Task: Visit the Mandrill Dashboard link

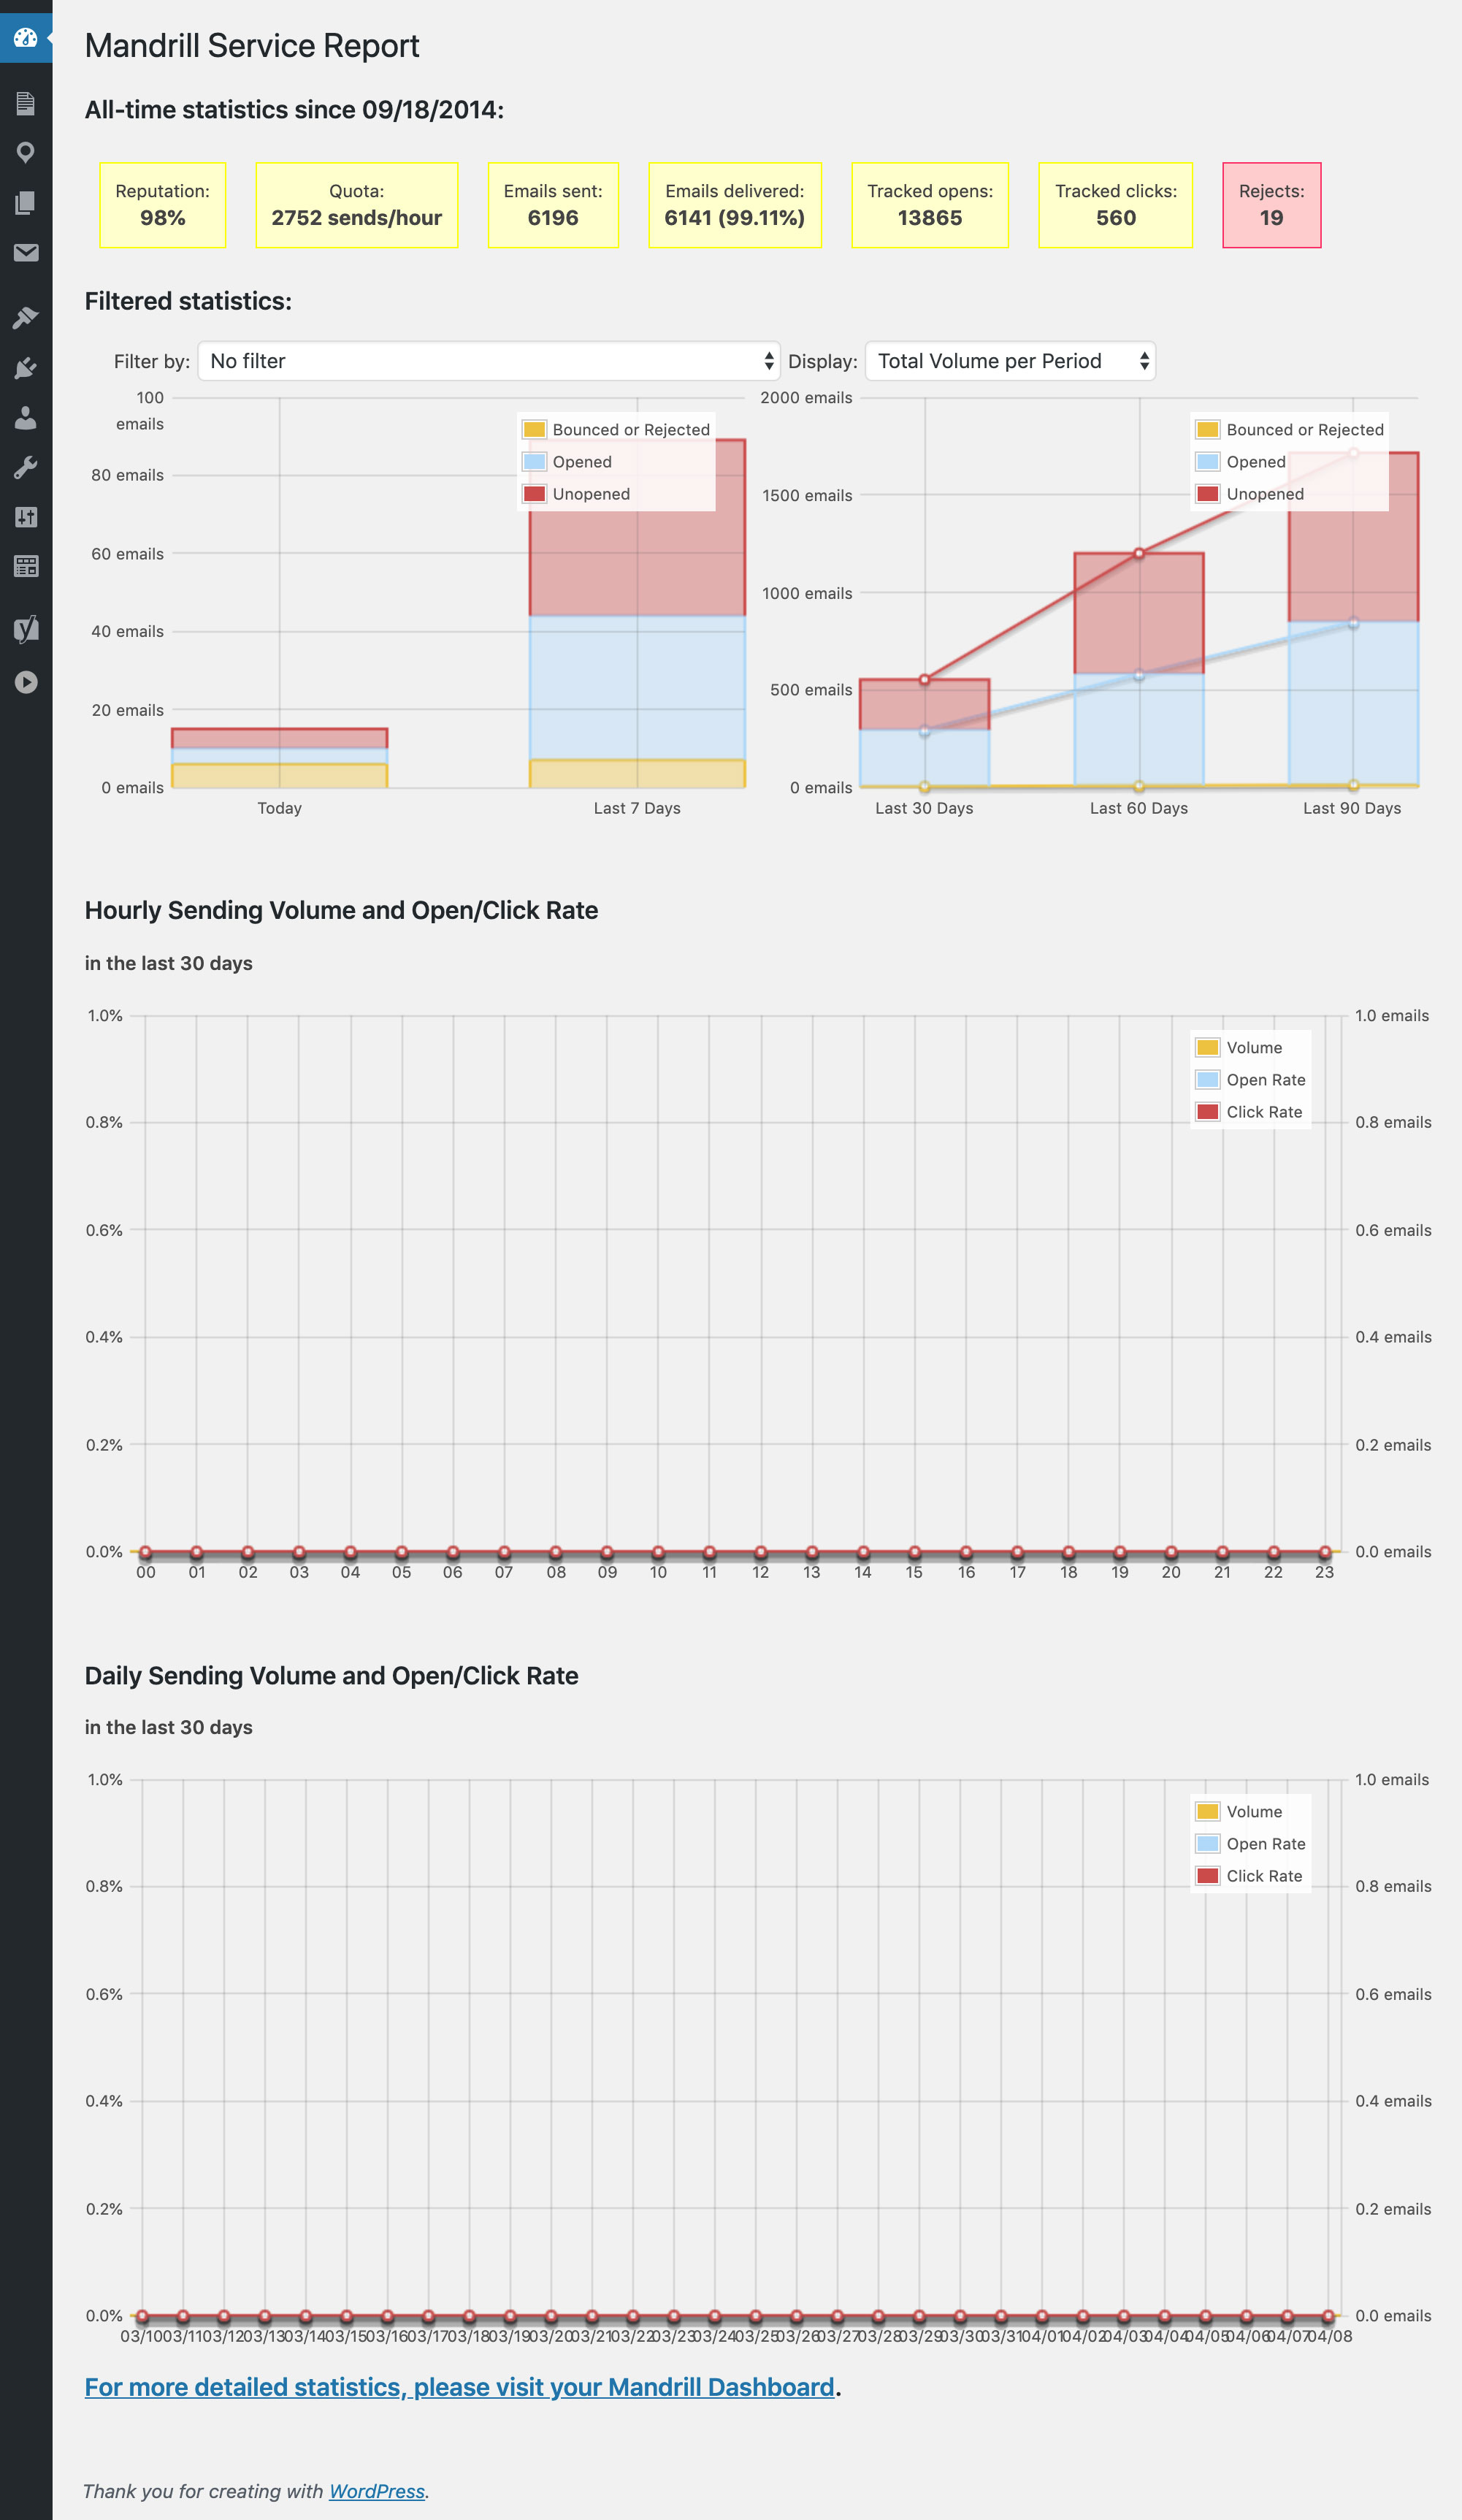Action: click(x=459, y=2387)
